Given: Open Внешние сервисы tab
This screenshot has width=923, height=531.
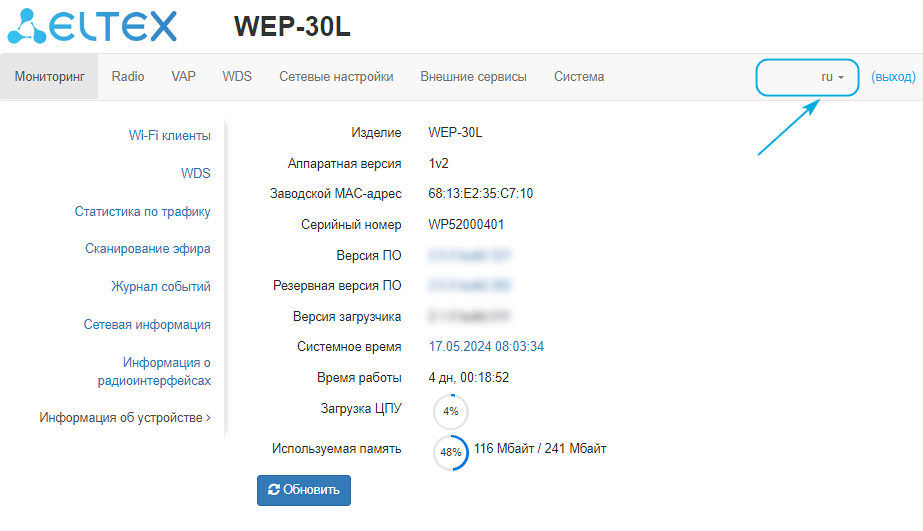Looking at the screenshot, I should pos(473,77).
